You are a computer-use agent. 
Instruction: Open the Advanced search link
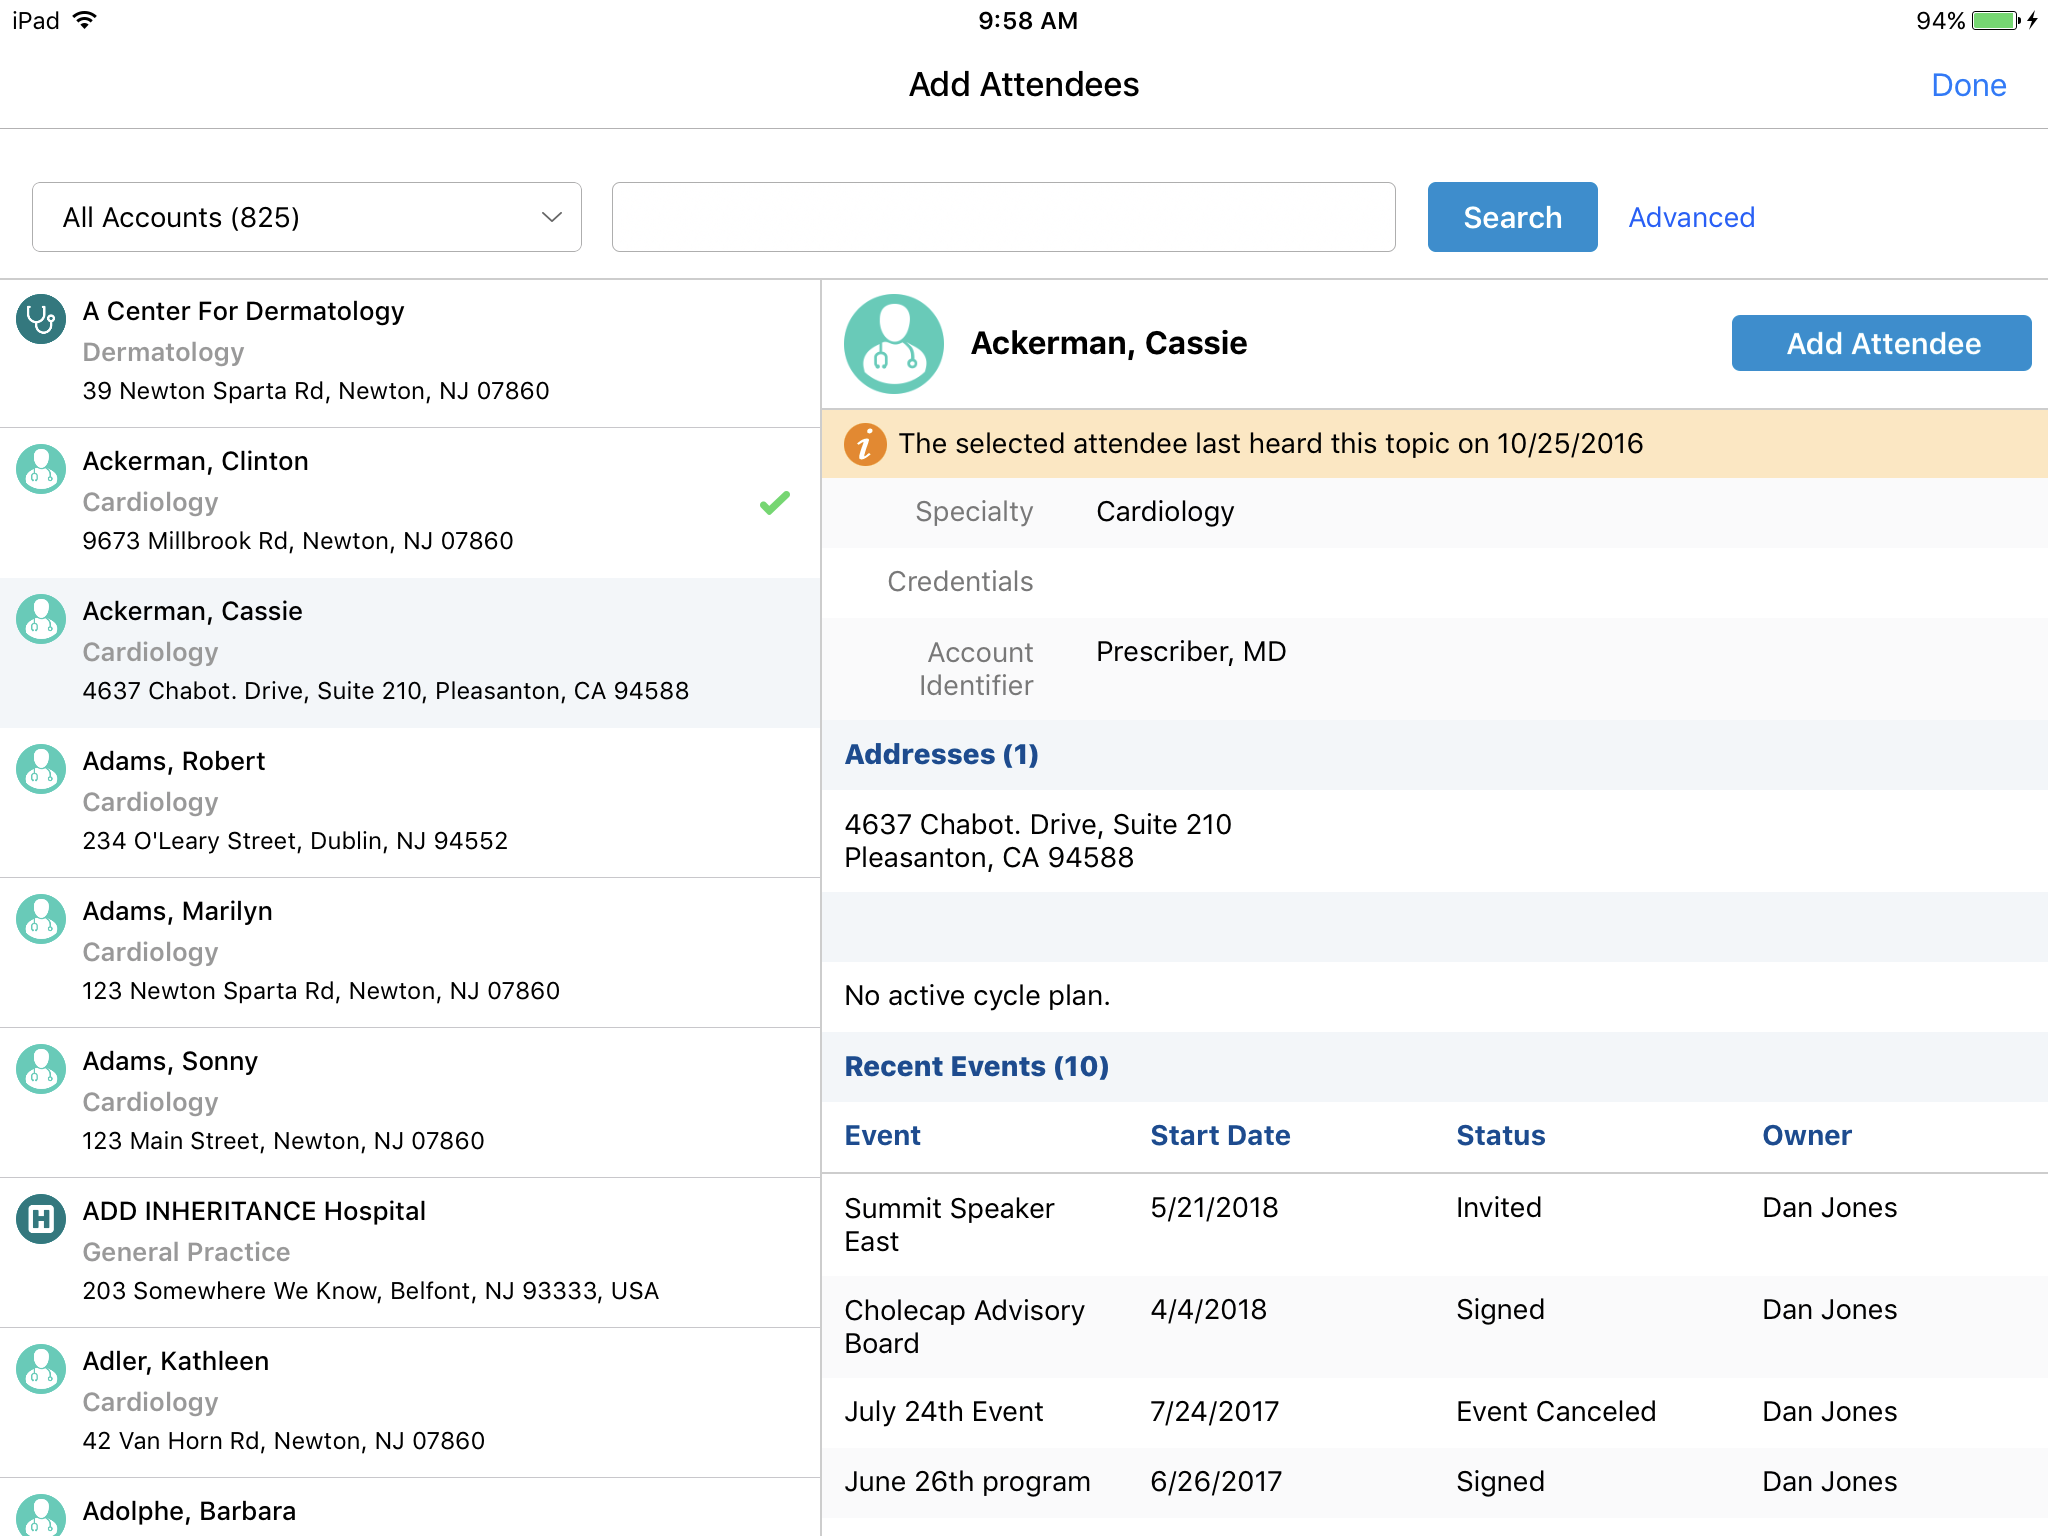click(x=1691, y=217)
